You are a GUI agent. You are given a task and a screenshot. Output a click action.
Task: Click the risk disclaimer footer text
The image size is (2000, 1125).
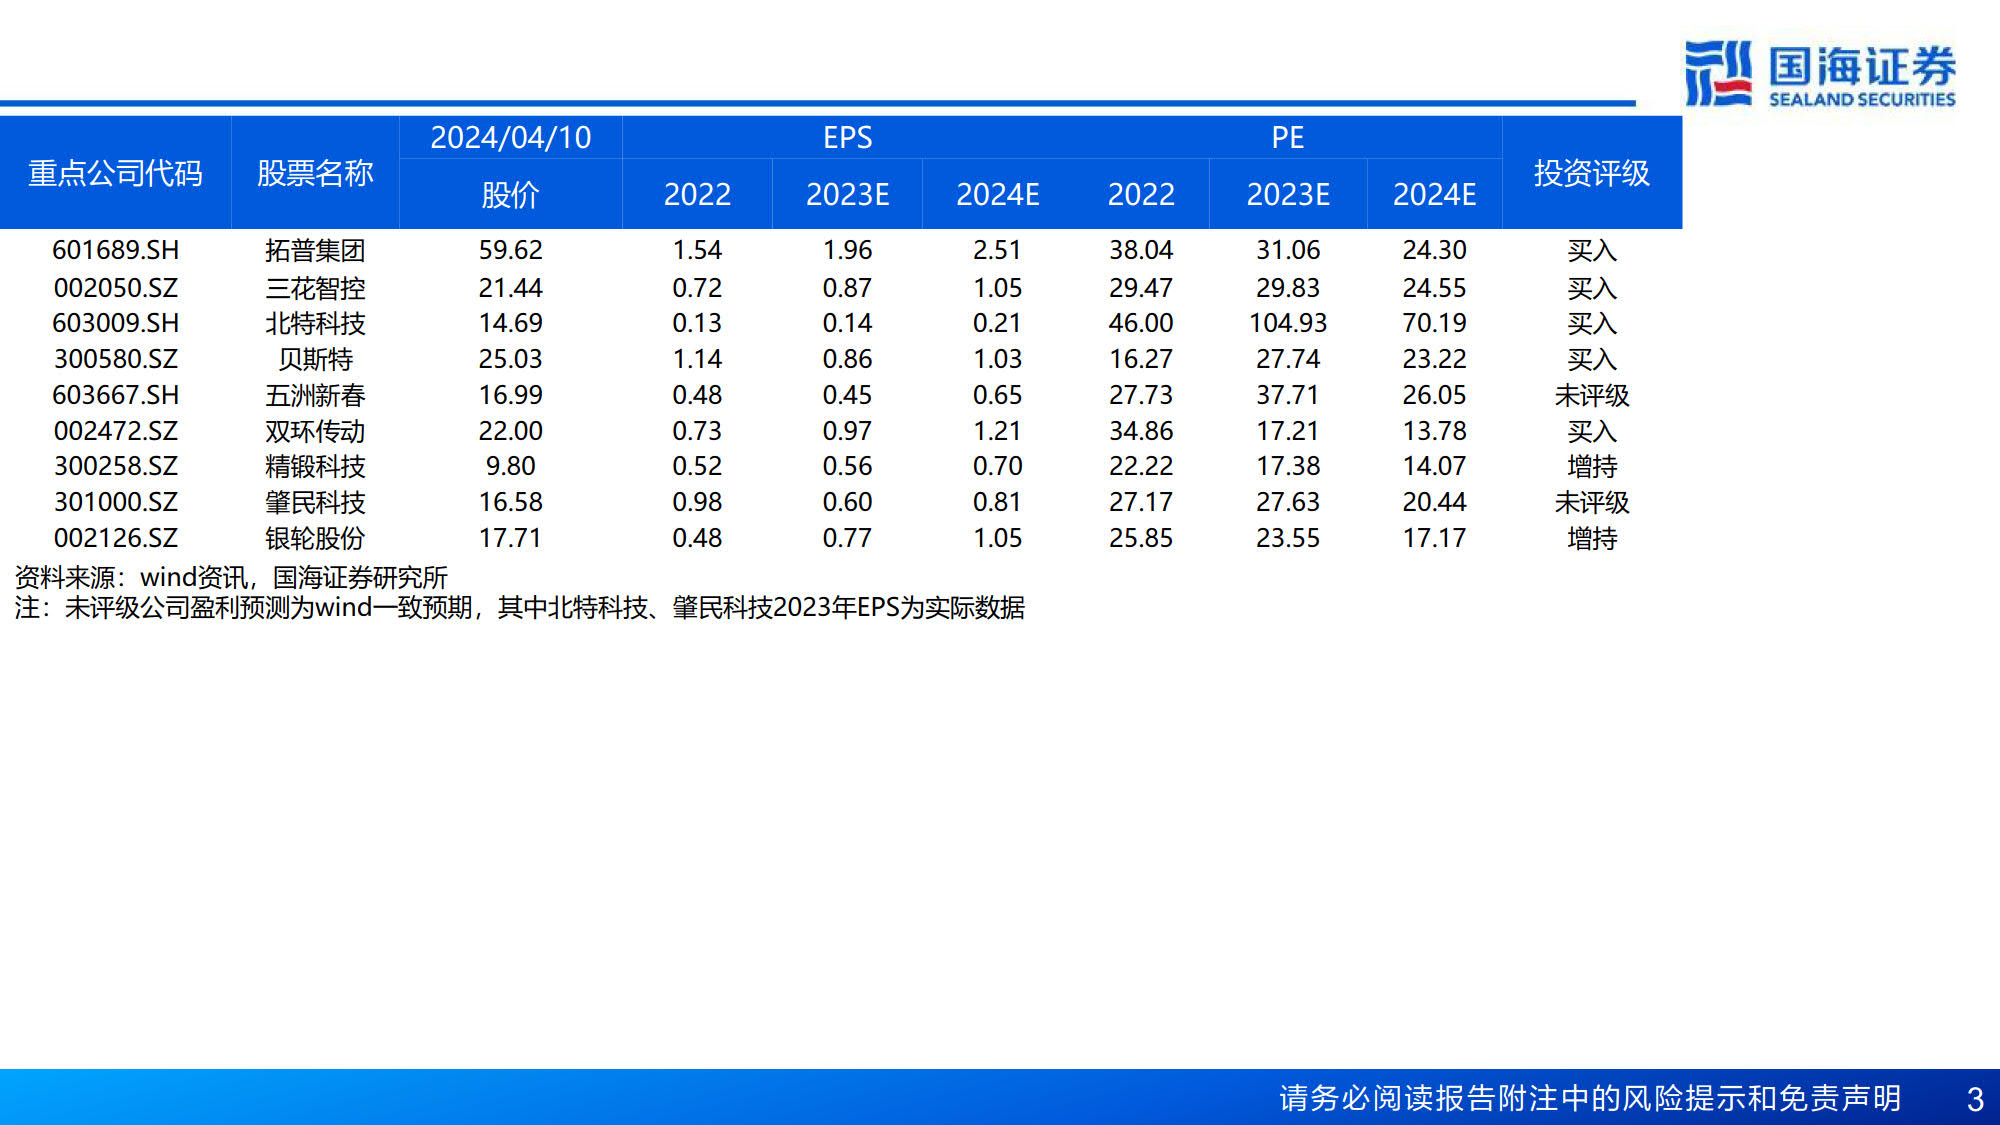coord(1590,1098)
